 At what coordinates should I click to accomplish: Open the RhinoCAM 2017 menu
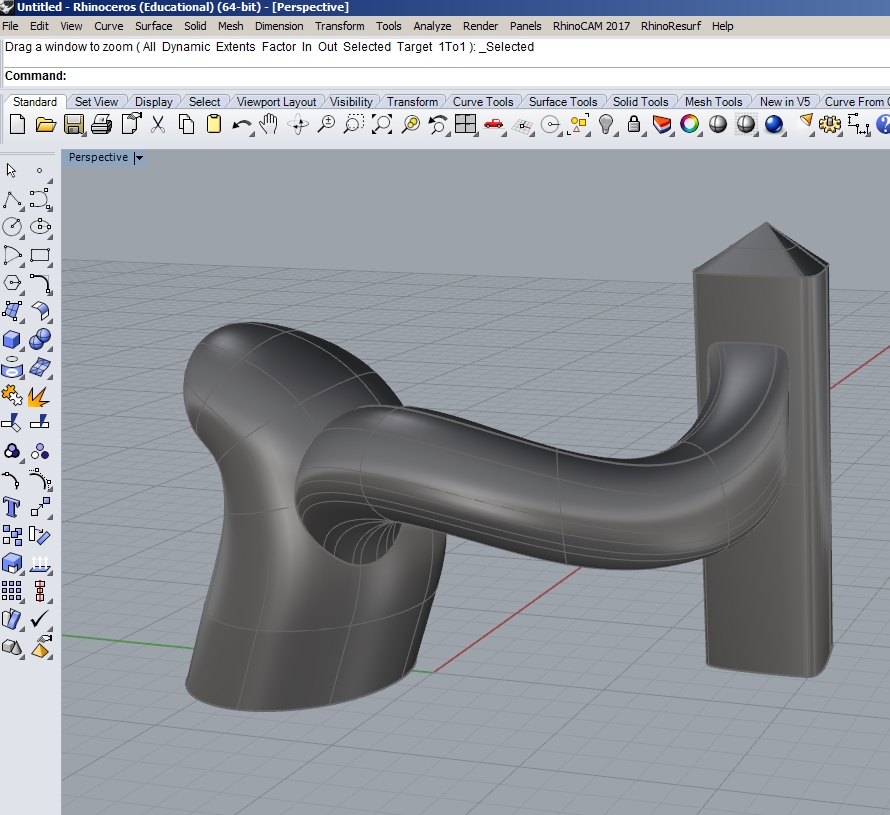[591, 26]
